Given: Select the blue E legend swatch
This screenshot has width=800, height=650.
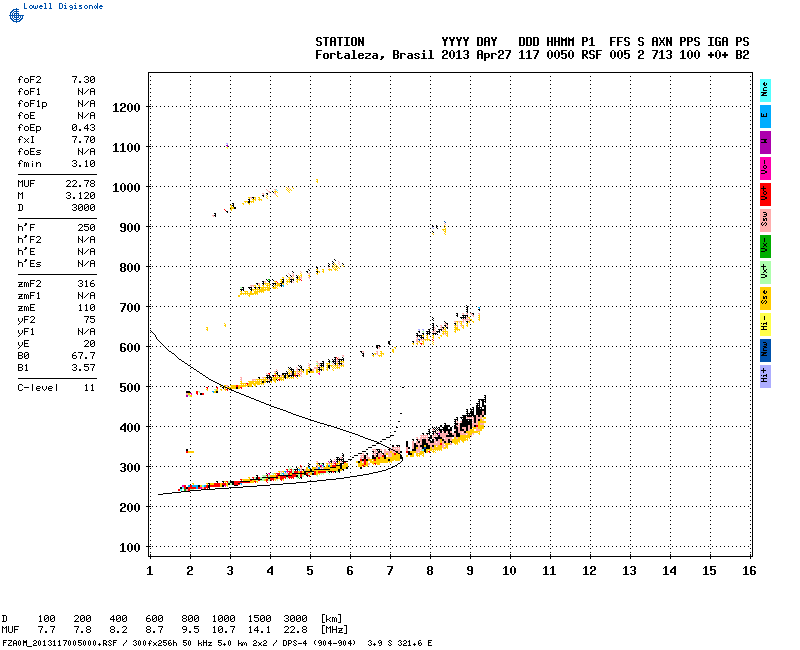Looking at the screenshot, I should click(x=765, y=116).
